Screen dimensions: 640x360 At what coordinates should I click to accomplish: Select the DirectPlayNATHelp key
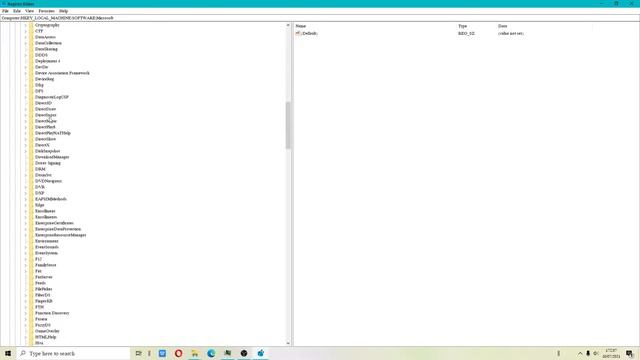[53, 133]
